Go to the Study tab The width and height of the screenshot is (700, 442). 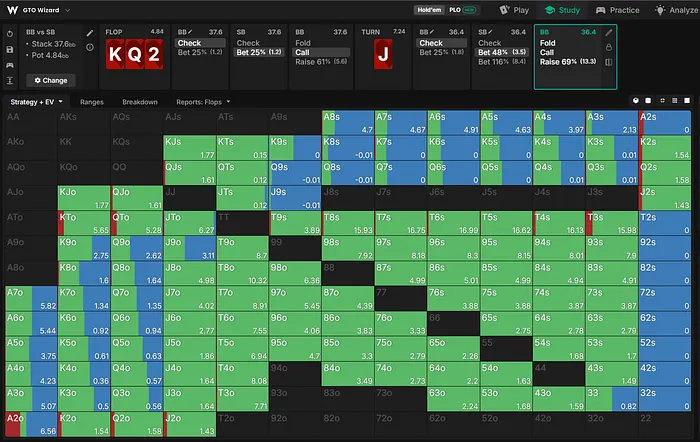tap(562, 10)
